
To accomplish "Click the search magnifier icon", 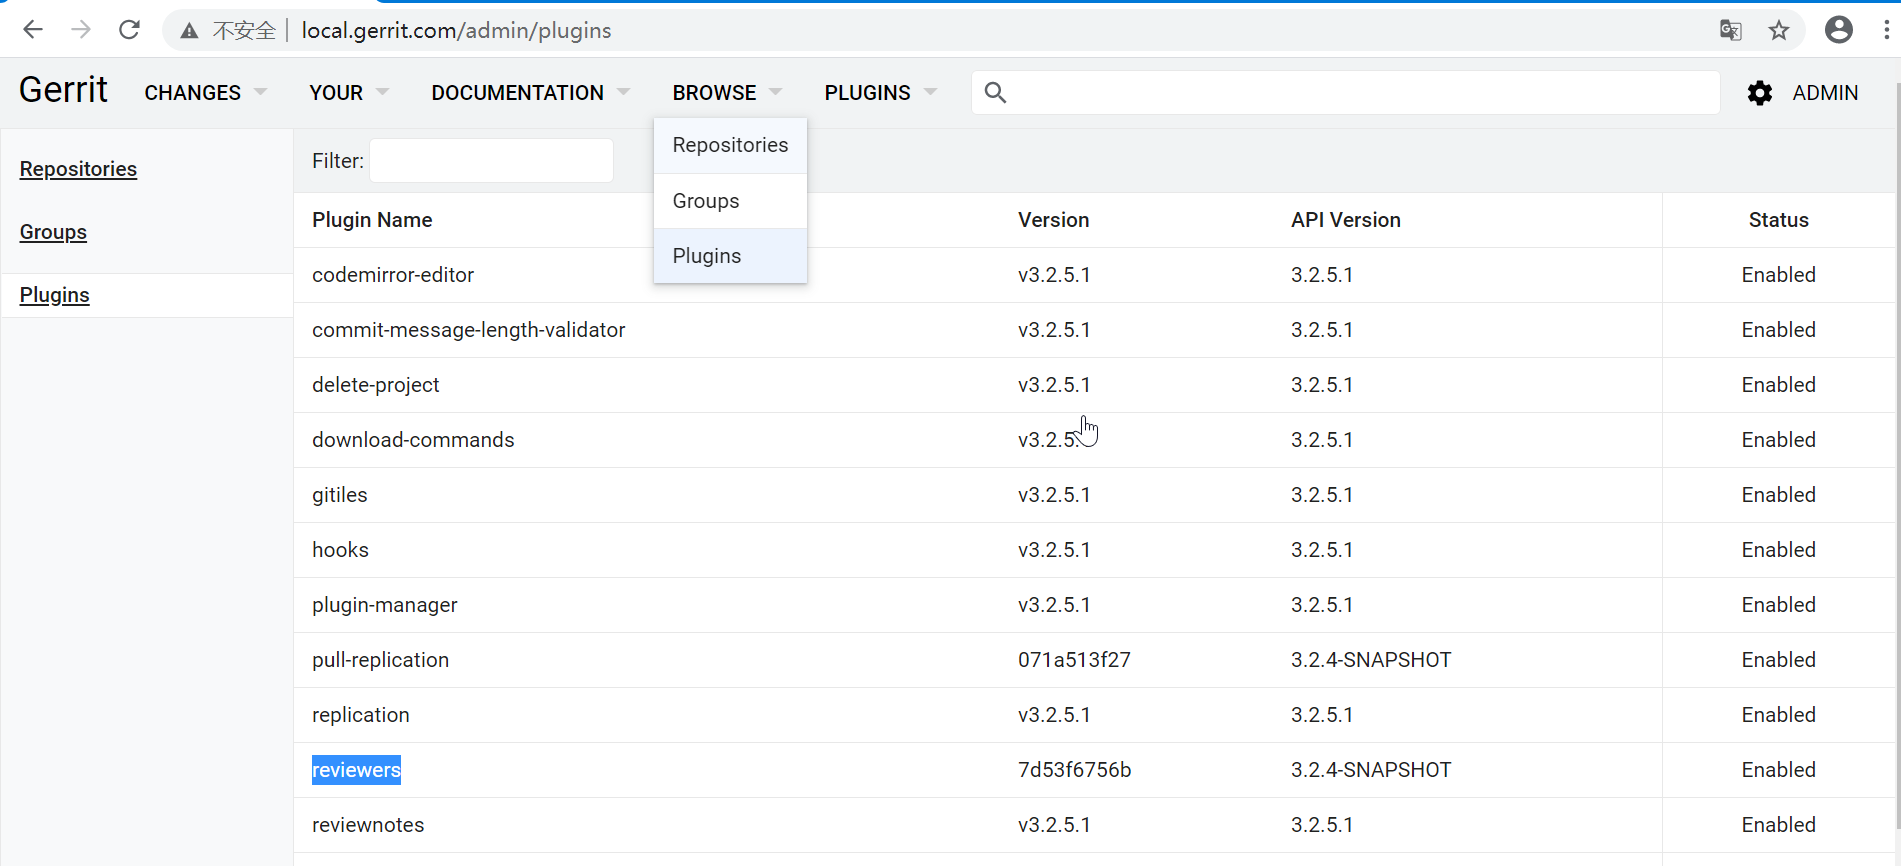I will point(995,93).
